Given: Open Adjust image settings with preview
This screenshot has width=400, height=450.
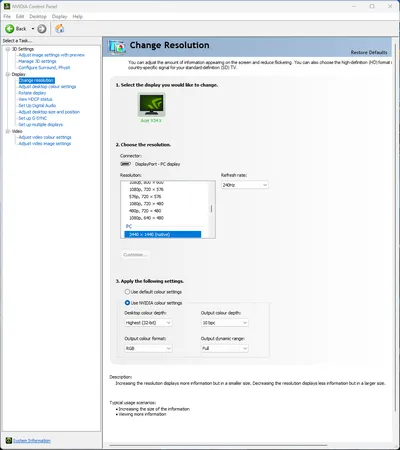Looking at the screenshot, I should [52, 55].
